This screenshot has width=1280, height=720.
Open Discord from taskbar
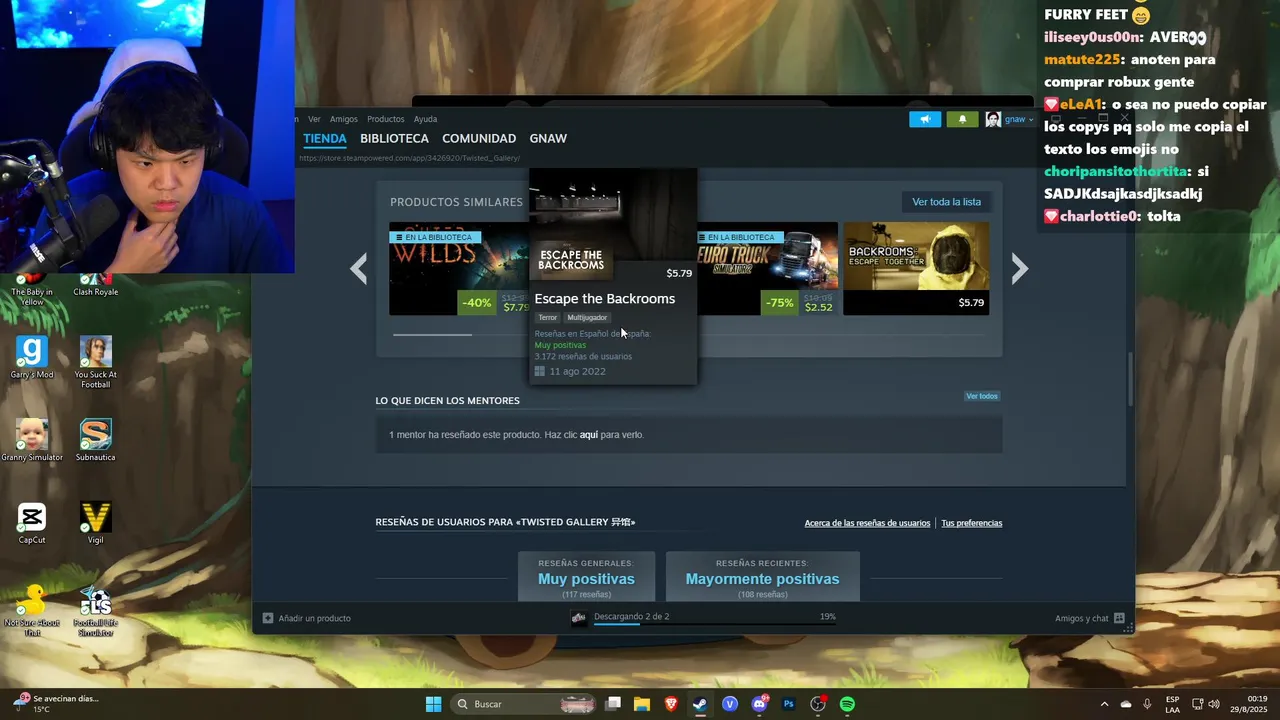(759, 704)
